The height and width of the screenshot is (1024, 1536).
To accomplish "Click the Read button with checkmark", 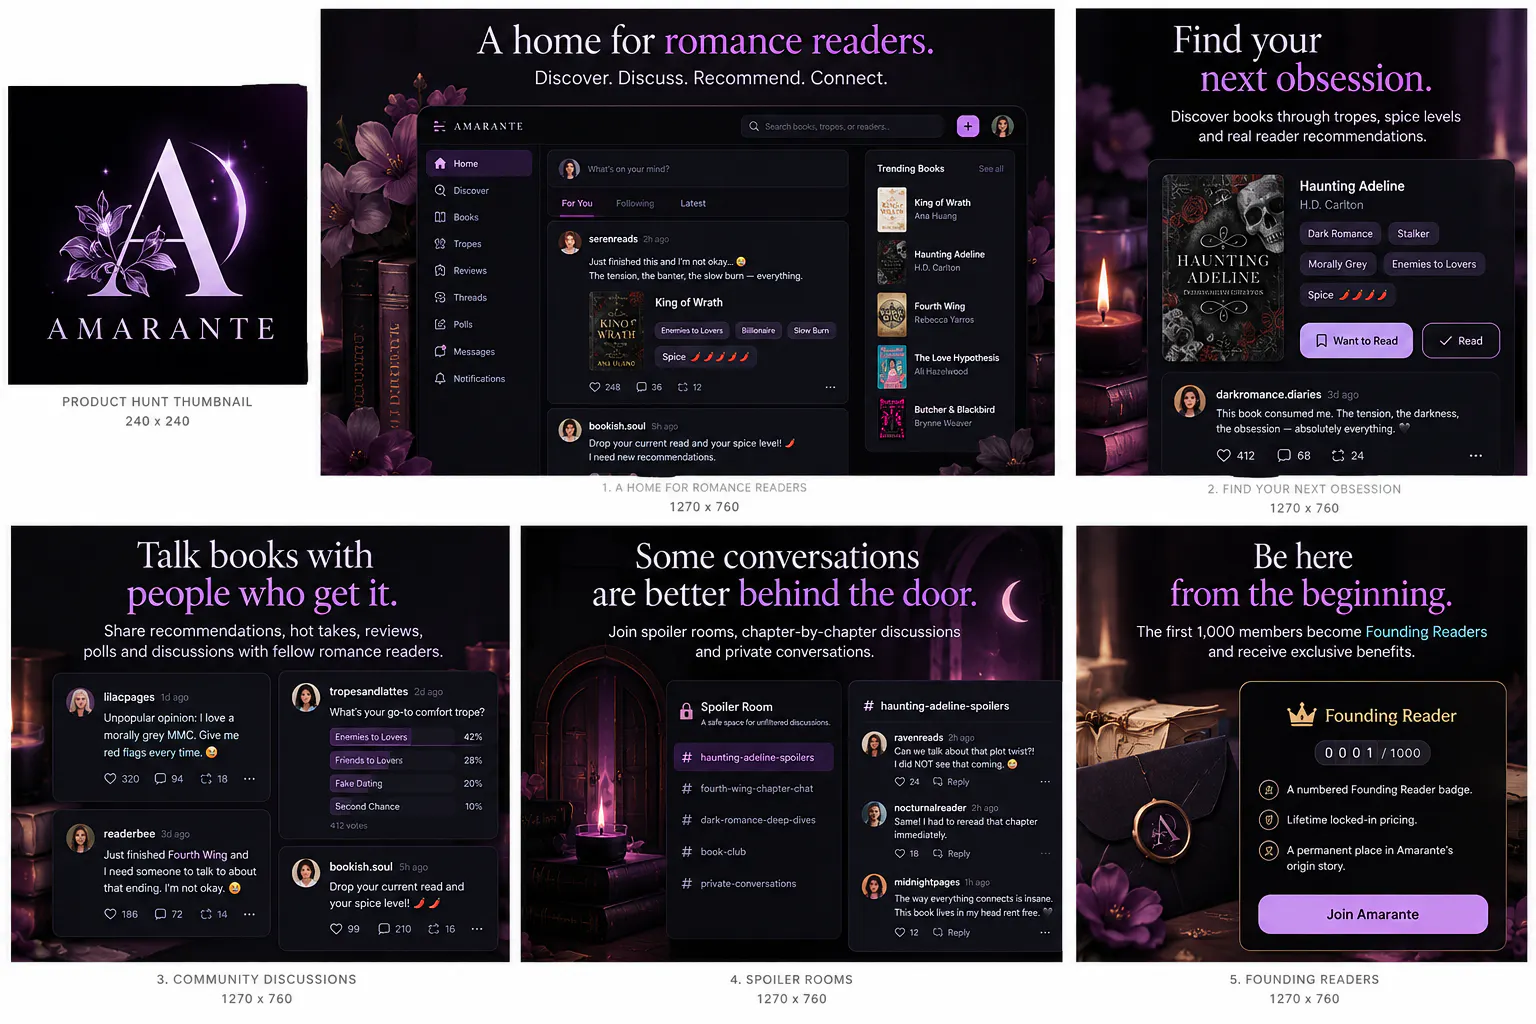I will [x=1461, y=341].
